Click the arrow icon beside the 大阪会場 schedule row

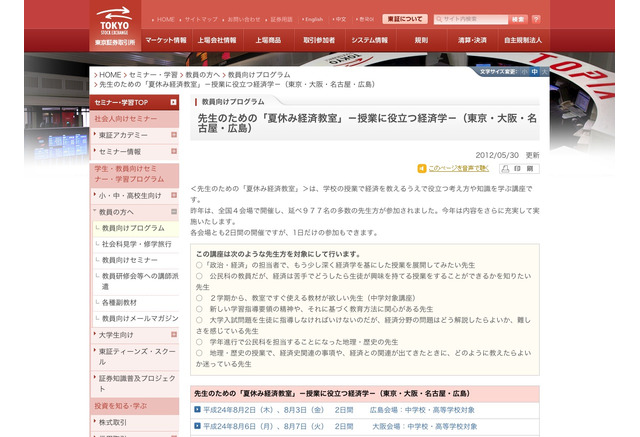click(198, 425)
